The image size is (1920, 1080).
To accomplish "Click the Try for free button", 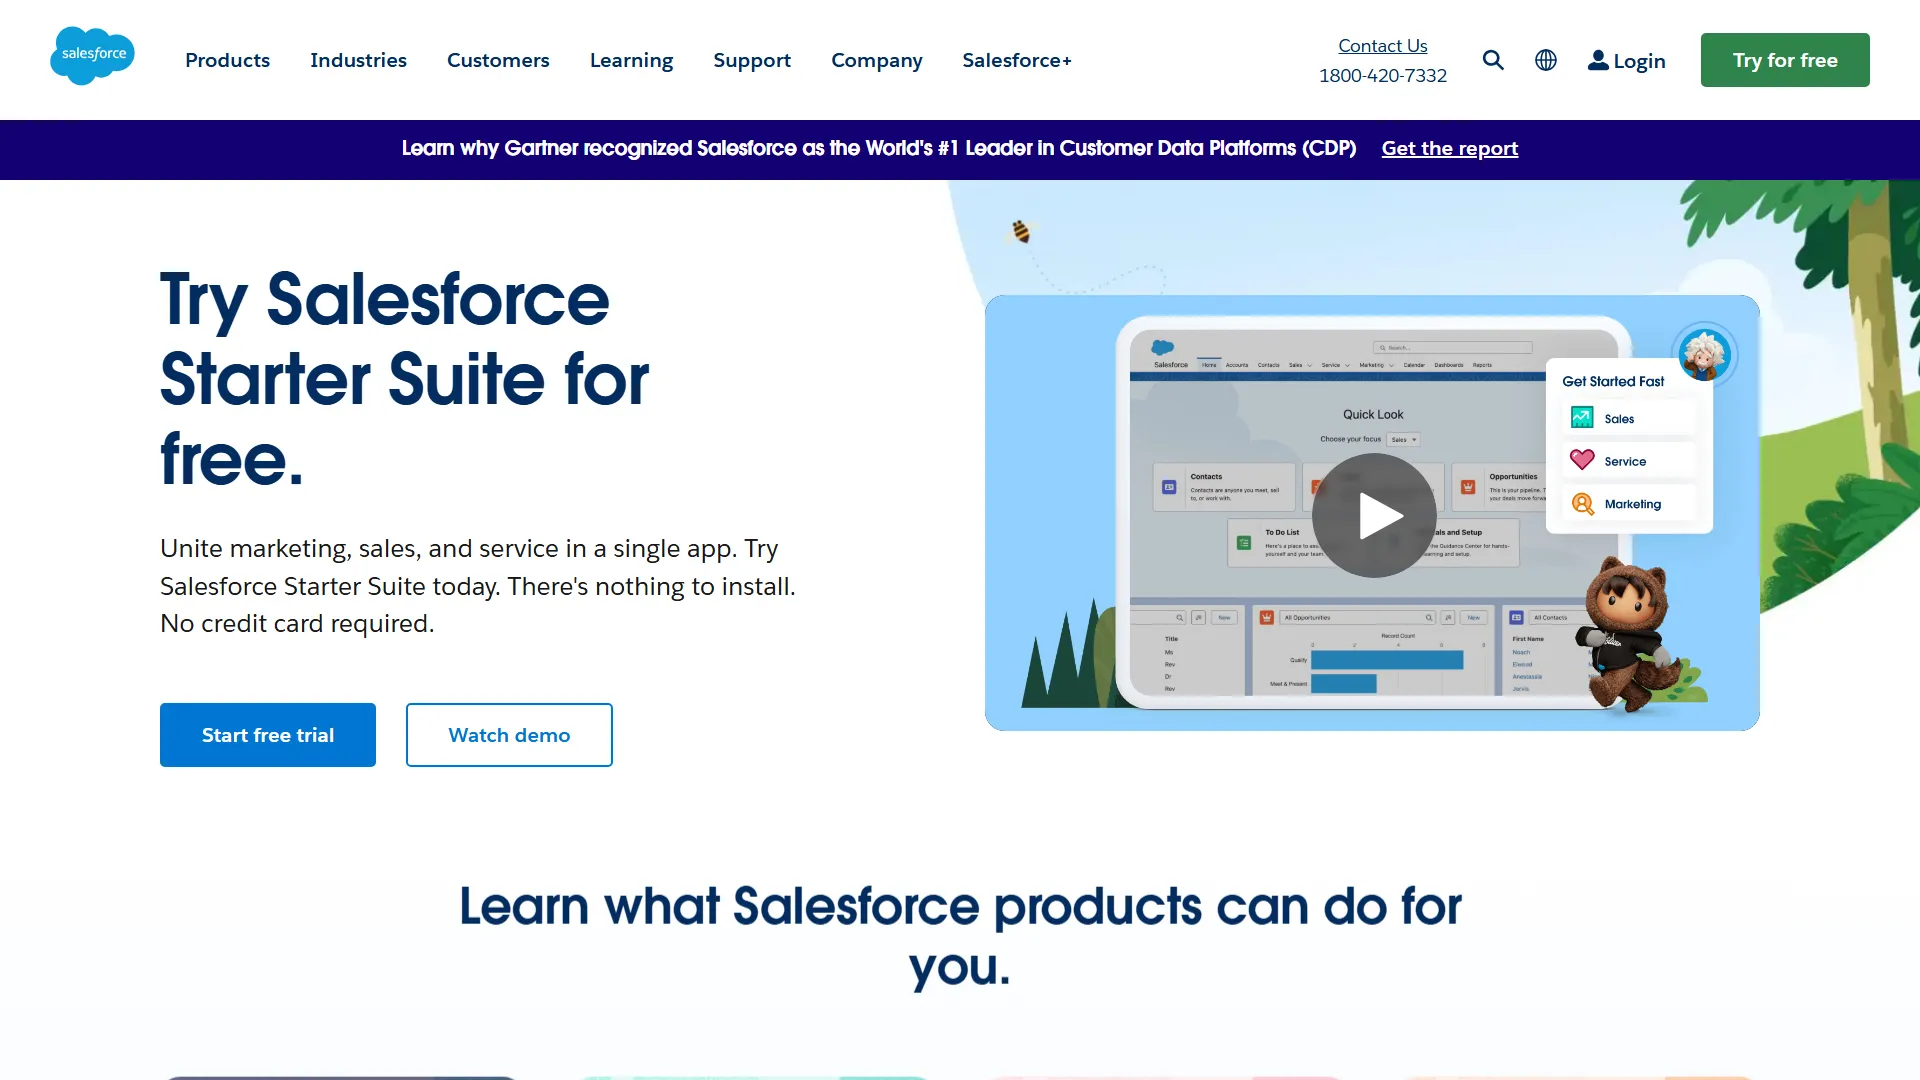I will 1785,60.
